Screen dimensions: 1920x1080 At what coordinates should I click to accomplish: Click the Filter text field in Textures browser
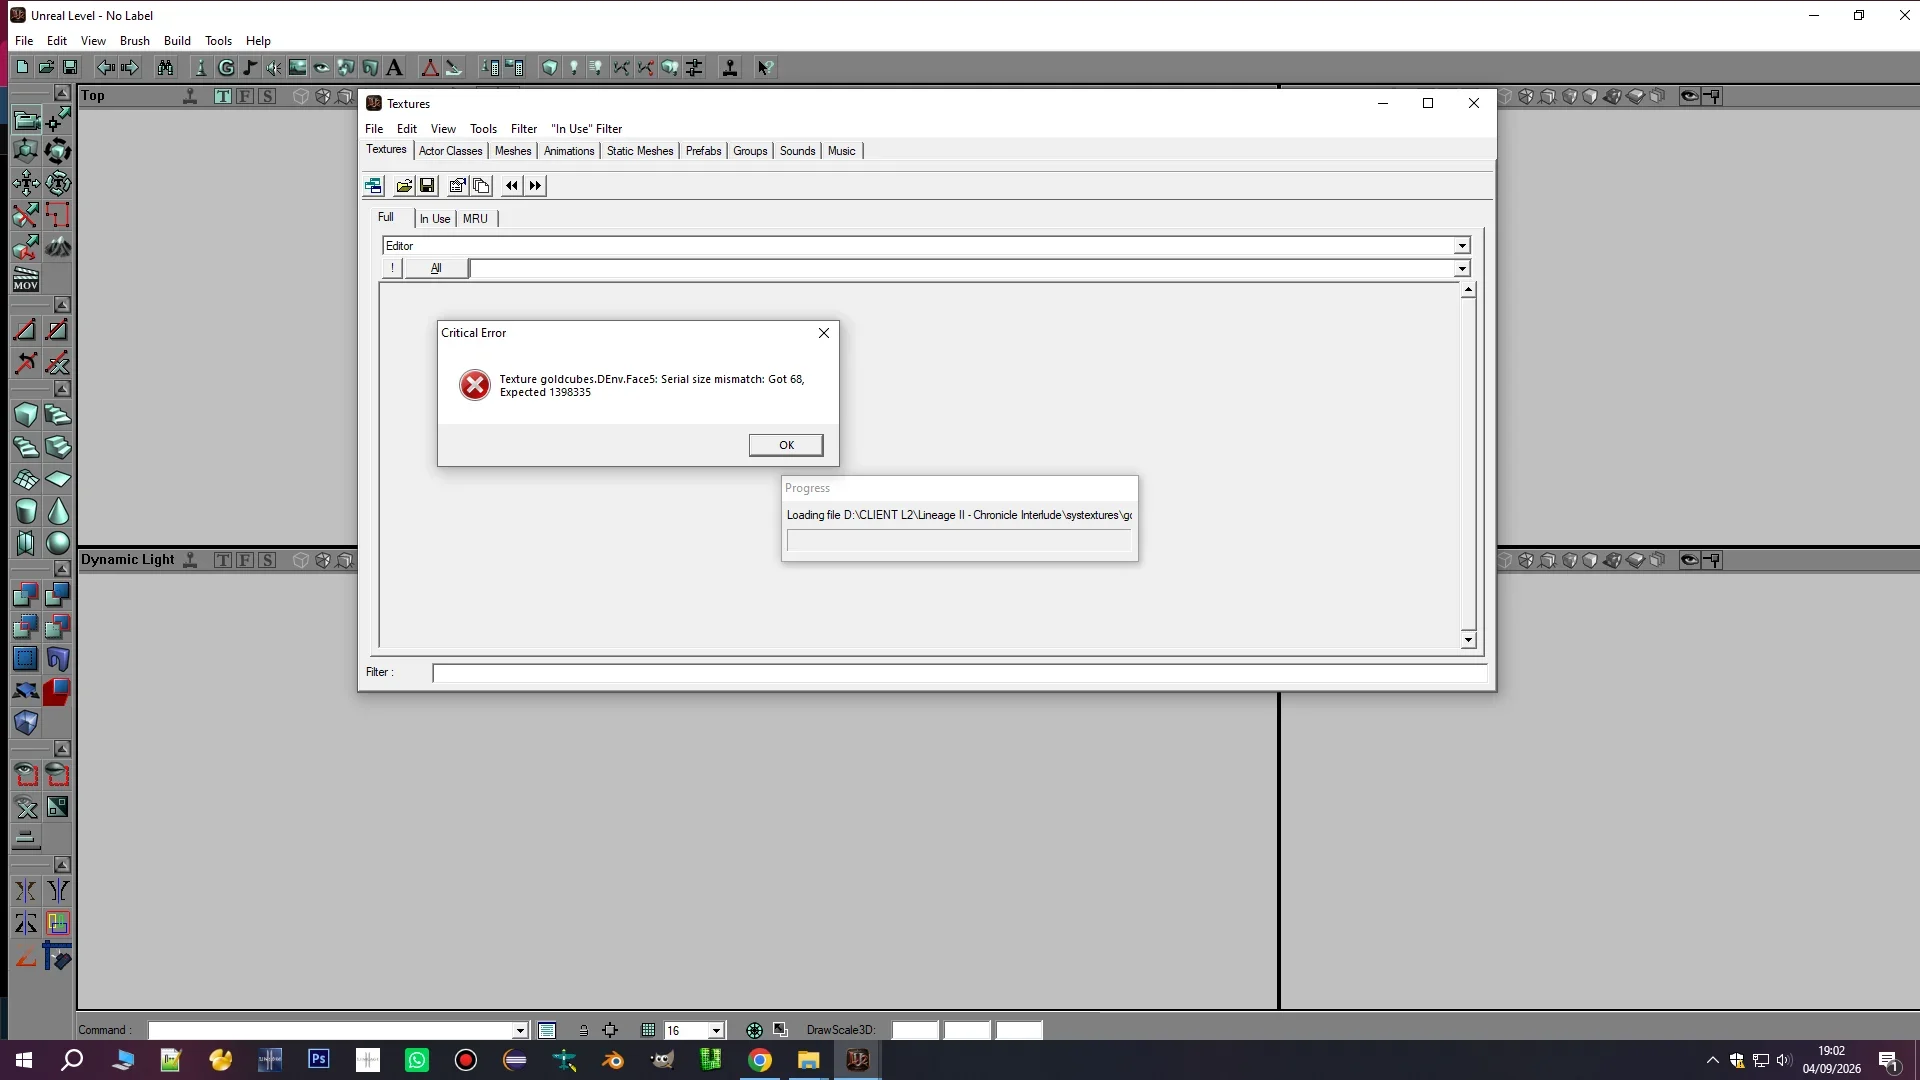coord(959,673)
